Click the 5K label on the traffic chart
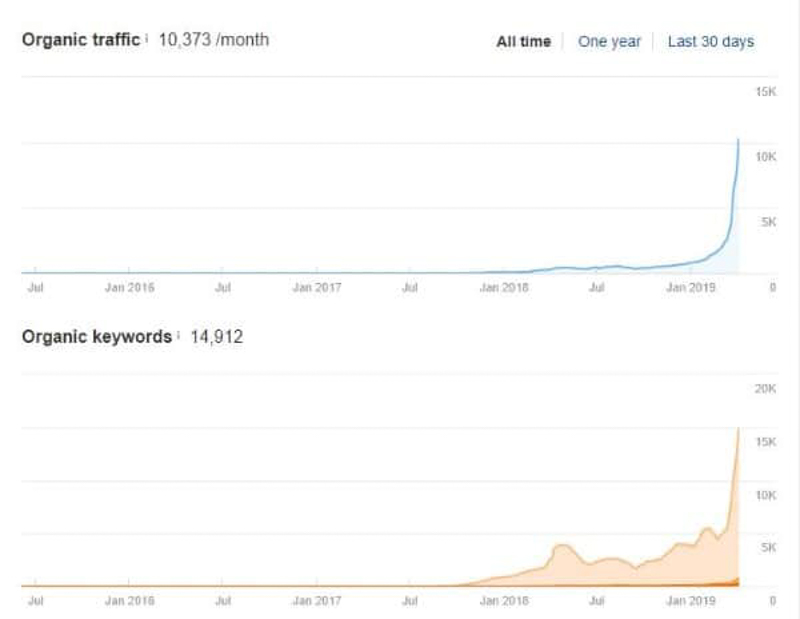This screenshot has width=800, height=619. [768, 222]
